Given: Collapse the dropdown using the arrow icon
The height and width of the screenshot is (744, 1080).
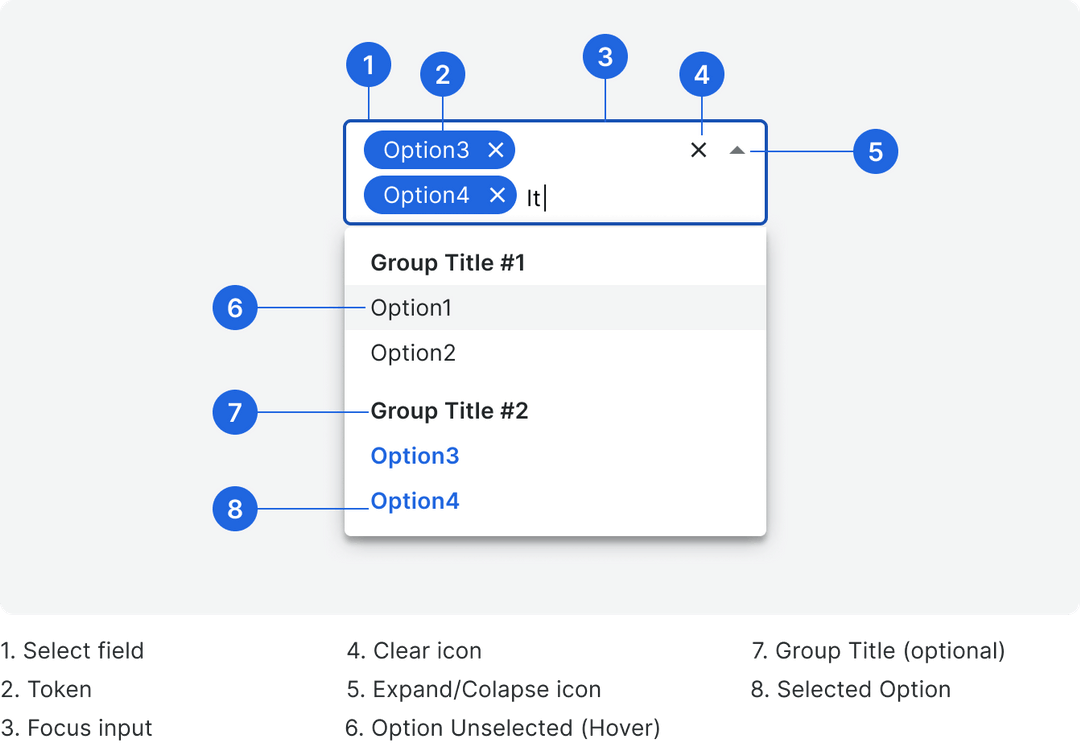Looking at the screenshot, I should (738, 150).
